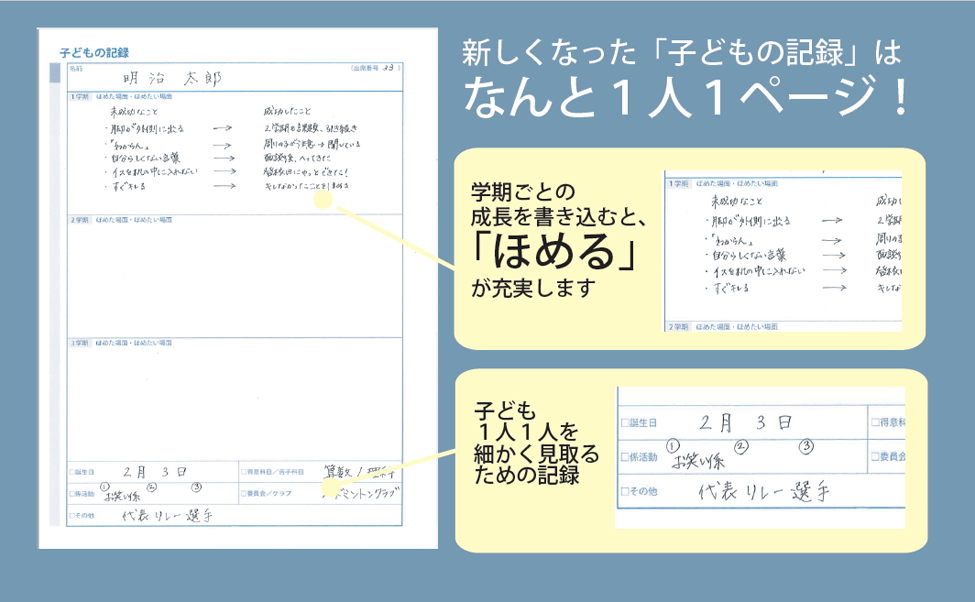Click circled ③ on the full-page form
Screen dimensions: 975x602
196,487
